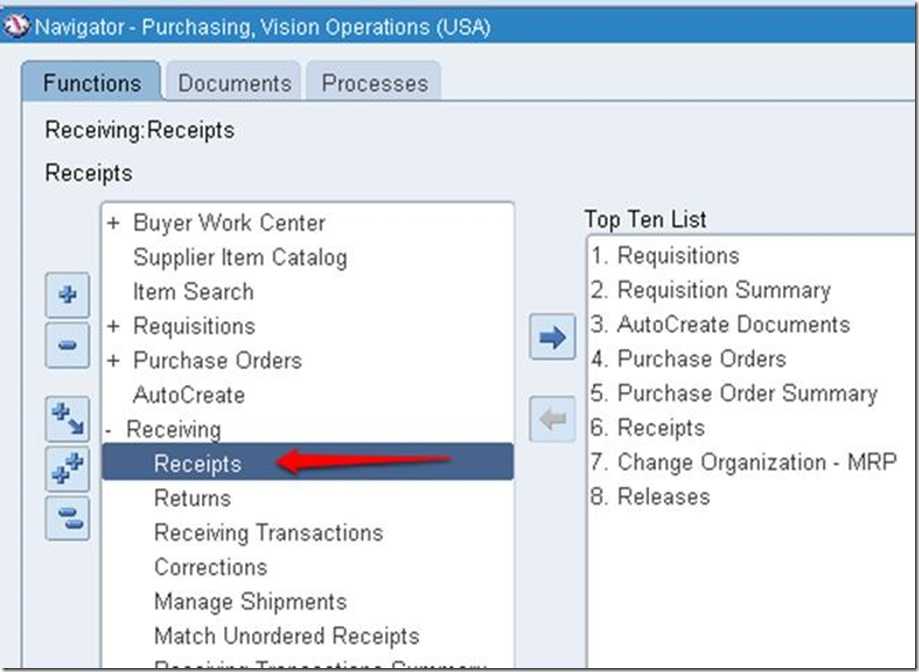Select AutoCreate in function tree
919x672 pixels.
coord(189,395)
